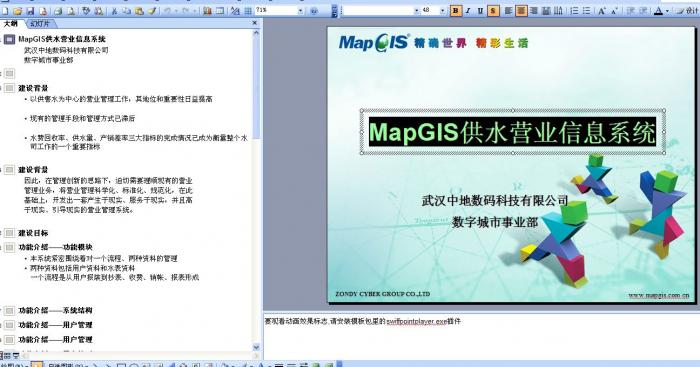The height and width of the screenshot is (367, 700).
Task: Undo the last action
Action: coord(168,11)
